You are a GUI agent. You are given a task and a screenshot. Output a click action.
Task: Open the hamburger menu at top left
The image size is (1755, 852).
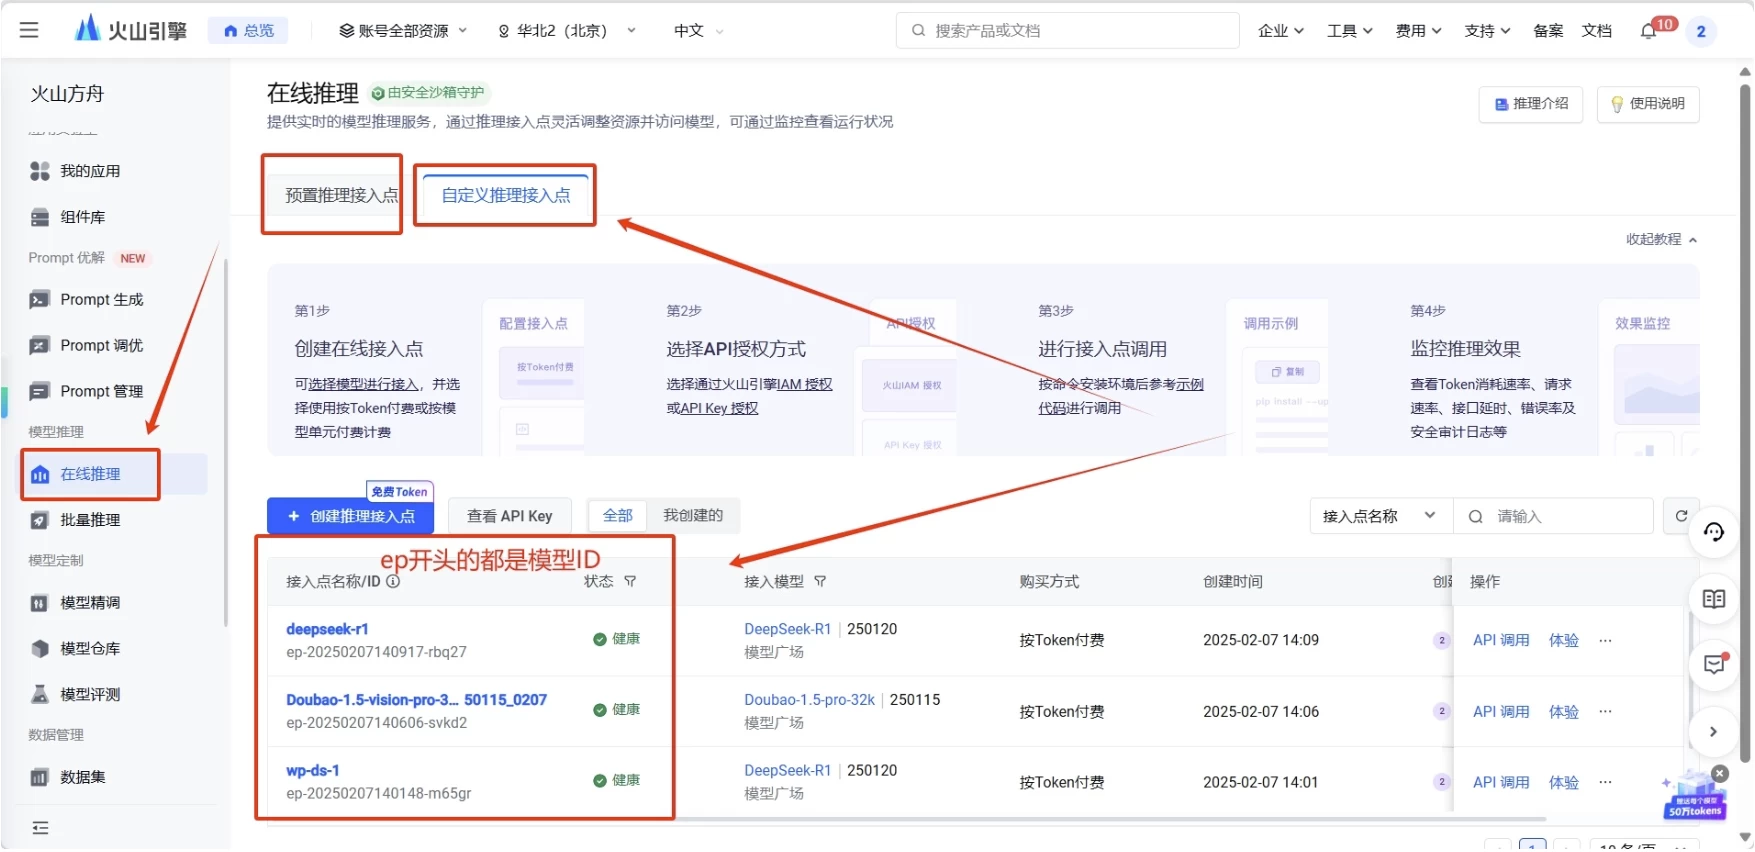(x=29, y=30)
